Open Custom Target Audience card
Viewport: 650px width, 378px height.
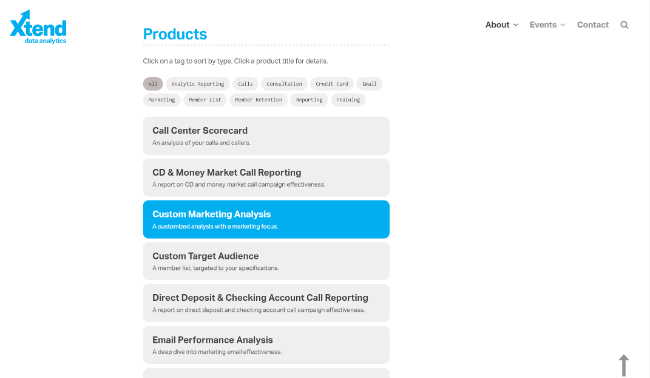pyautogui.click(x=266, y=261)
